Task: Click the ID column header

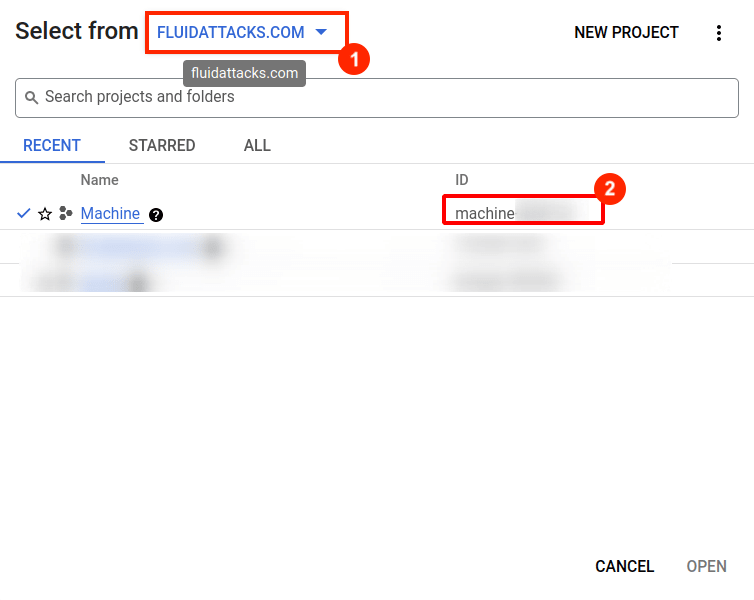Action: click(462, 180)
